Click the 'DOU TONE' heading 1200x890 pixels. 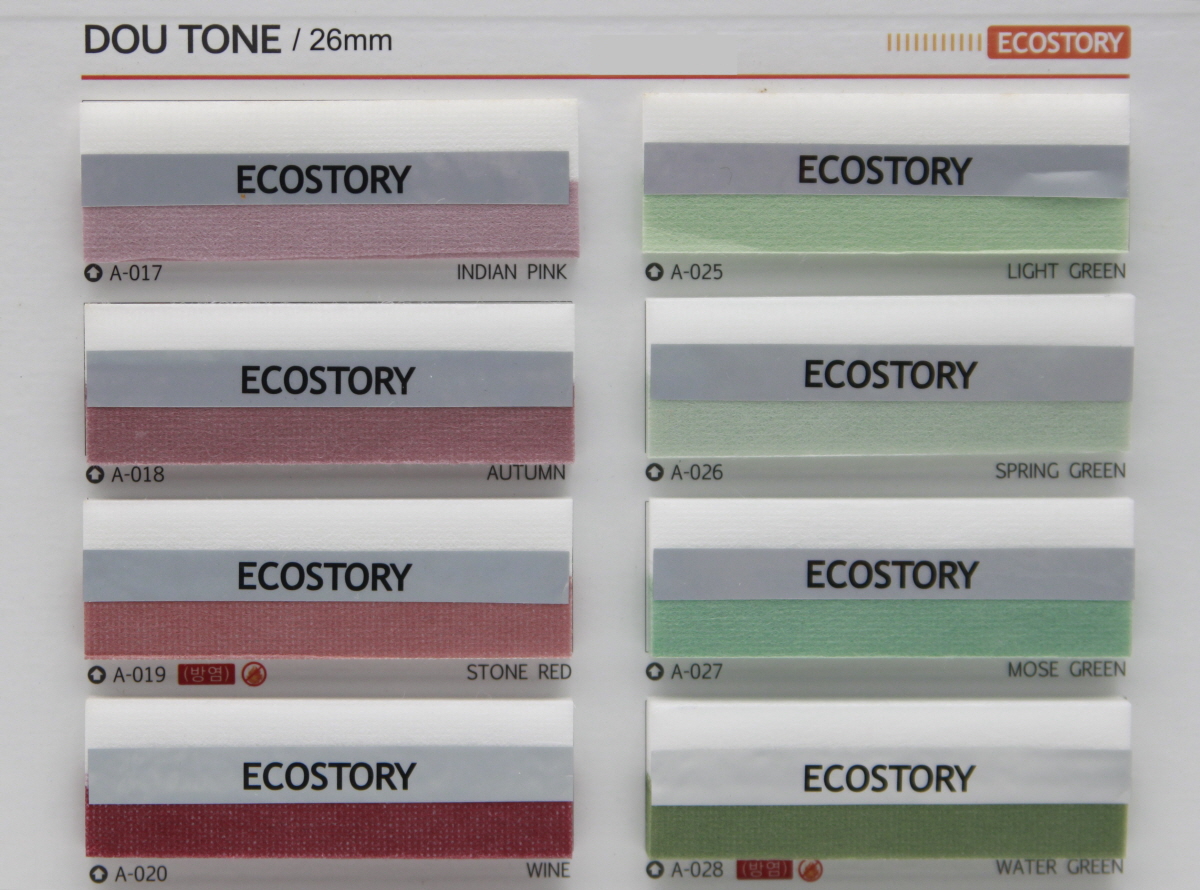tap(182, 40)
